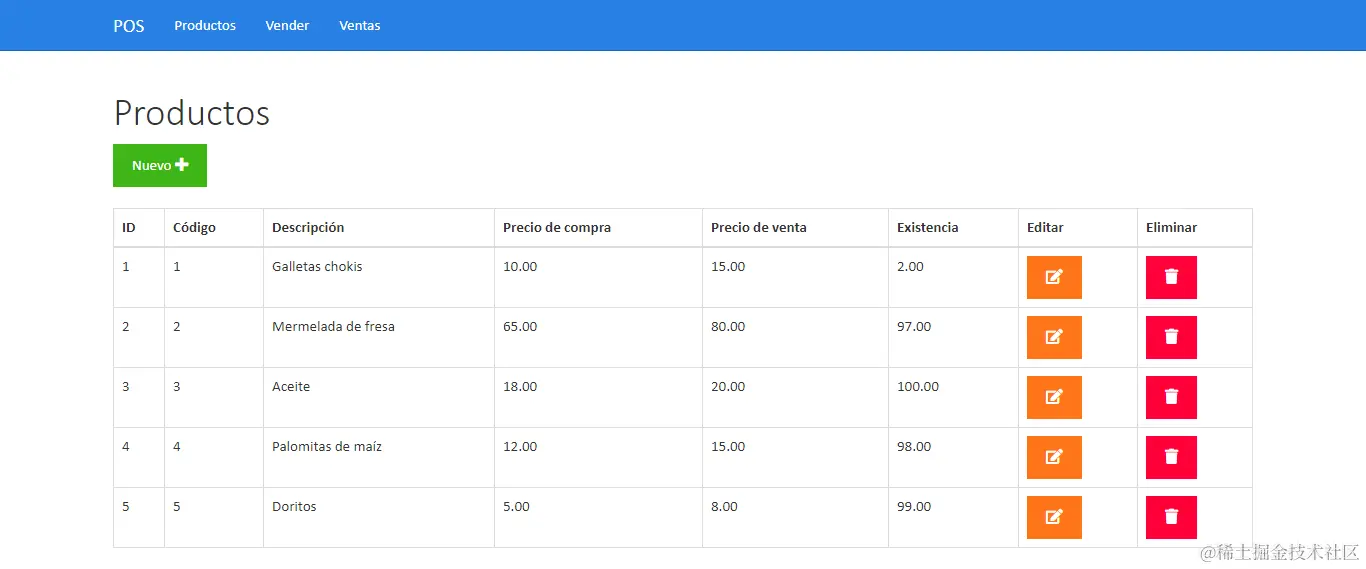This screenshot has height=569, width=1366.
Task: Click purchase price 65.00 cell
Action: [598, 337]
